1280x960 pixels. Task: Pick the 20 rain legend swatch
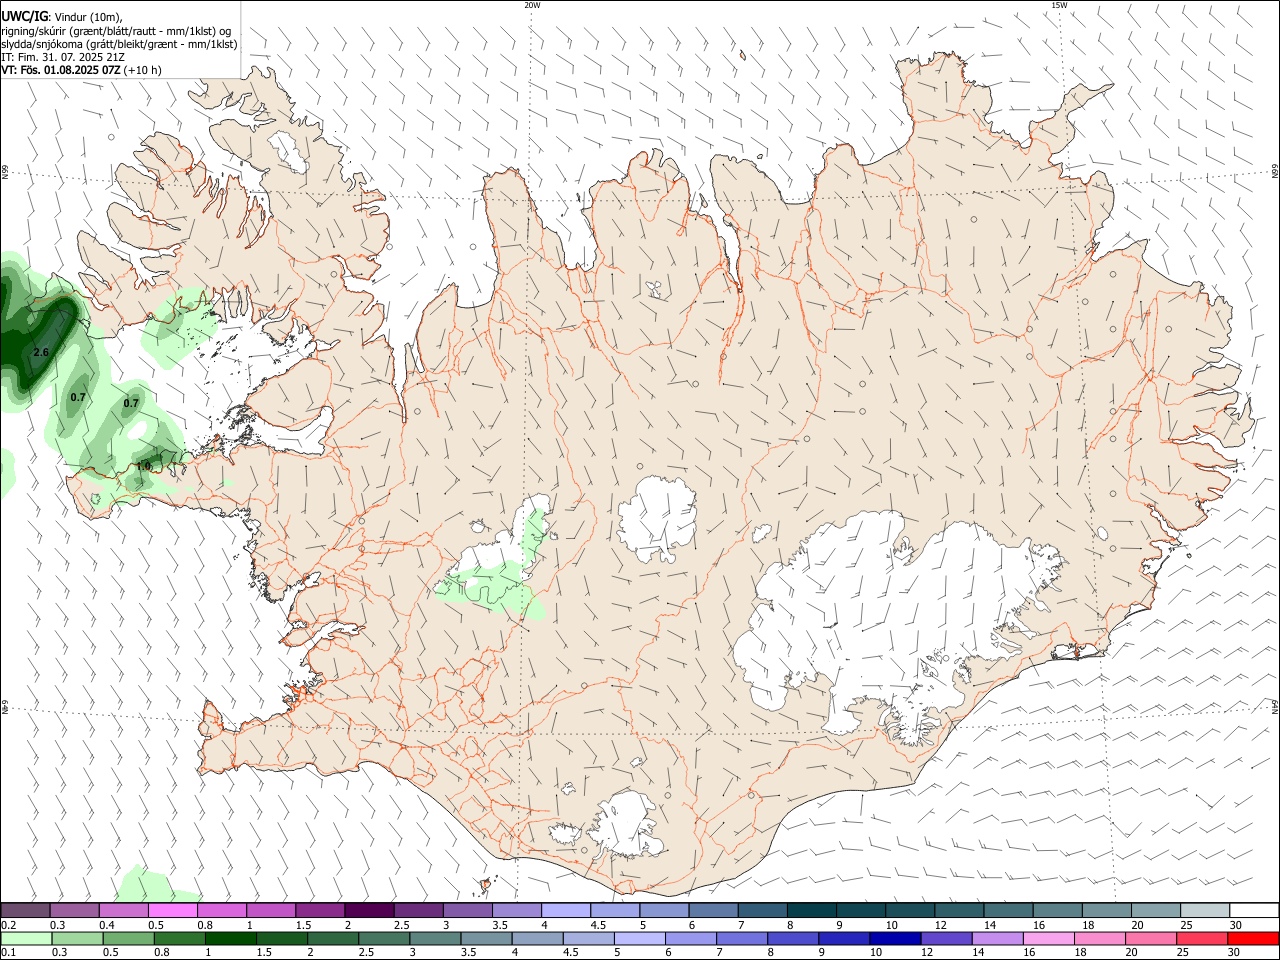click(x=1151, y=939)
